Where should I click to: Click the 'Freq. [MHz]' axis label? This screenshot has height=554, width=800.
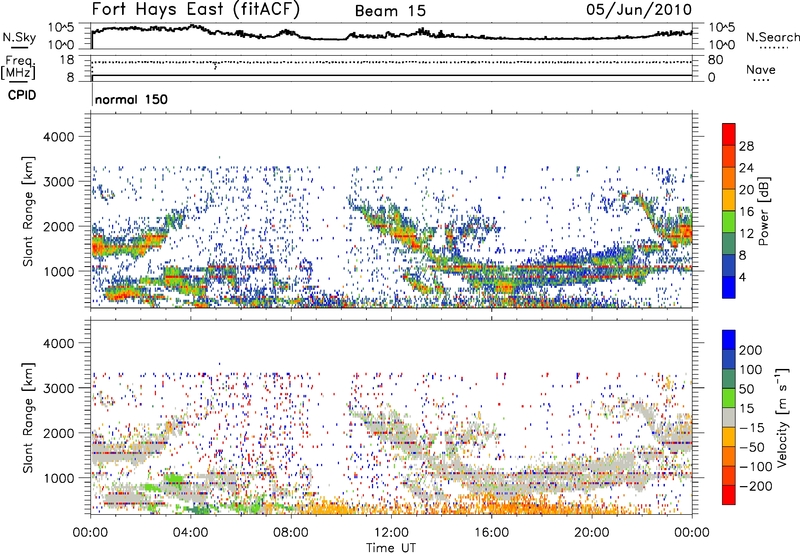pyautogui.click(x=18, y=68)
